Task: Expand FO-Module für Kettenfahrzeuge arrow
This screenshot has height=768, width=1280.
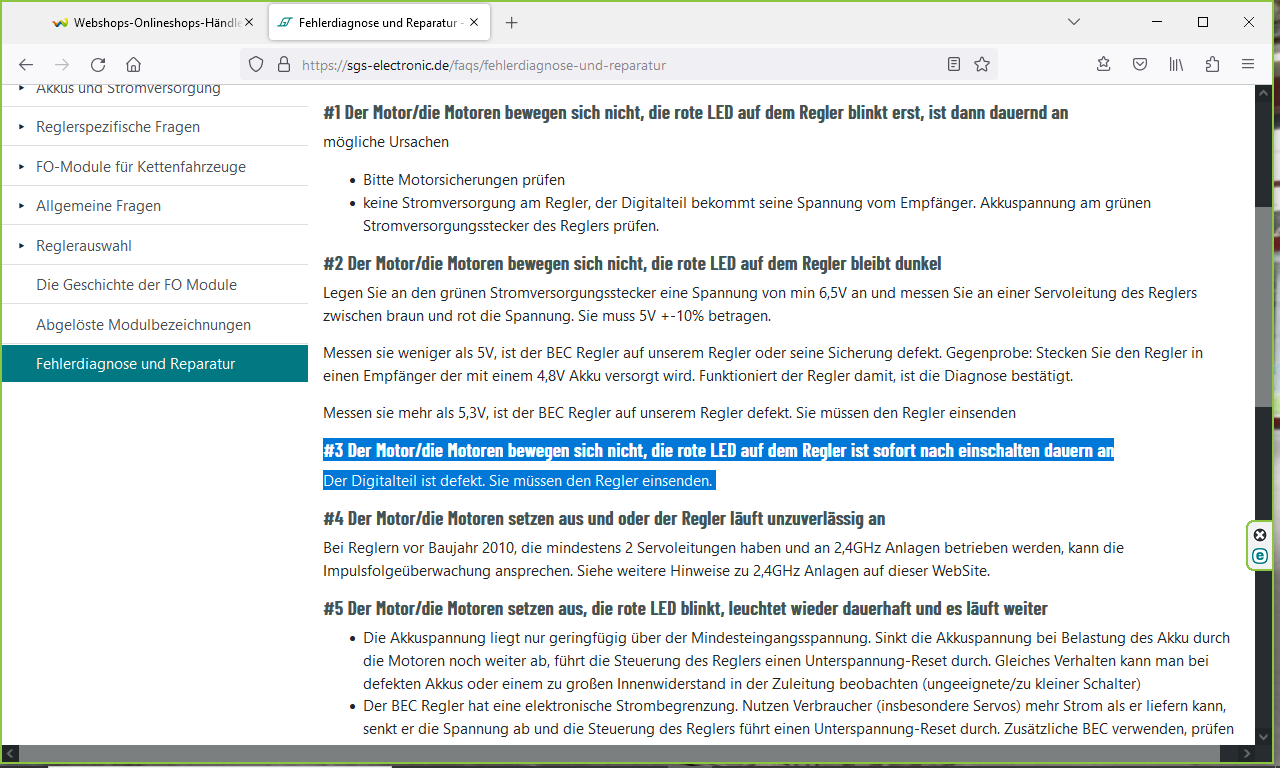Action: point(22,167)
